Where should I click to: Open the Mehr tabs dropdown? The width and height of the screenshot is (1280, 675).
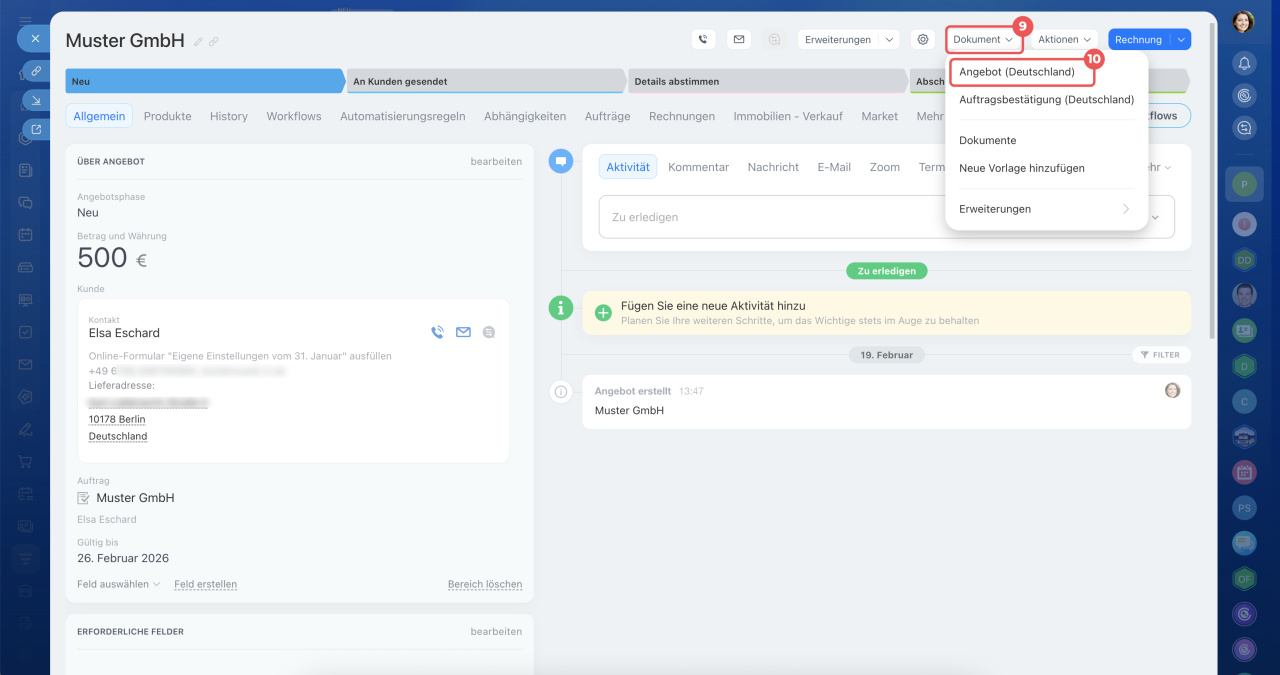[x=930, y=116]
